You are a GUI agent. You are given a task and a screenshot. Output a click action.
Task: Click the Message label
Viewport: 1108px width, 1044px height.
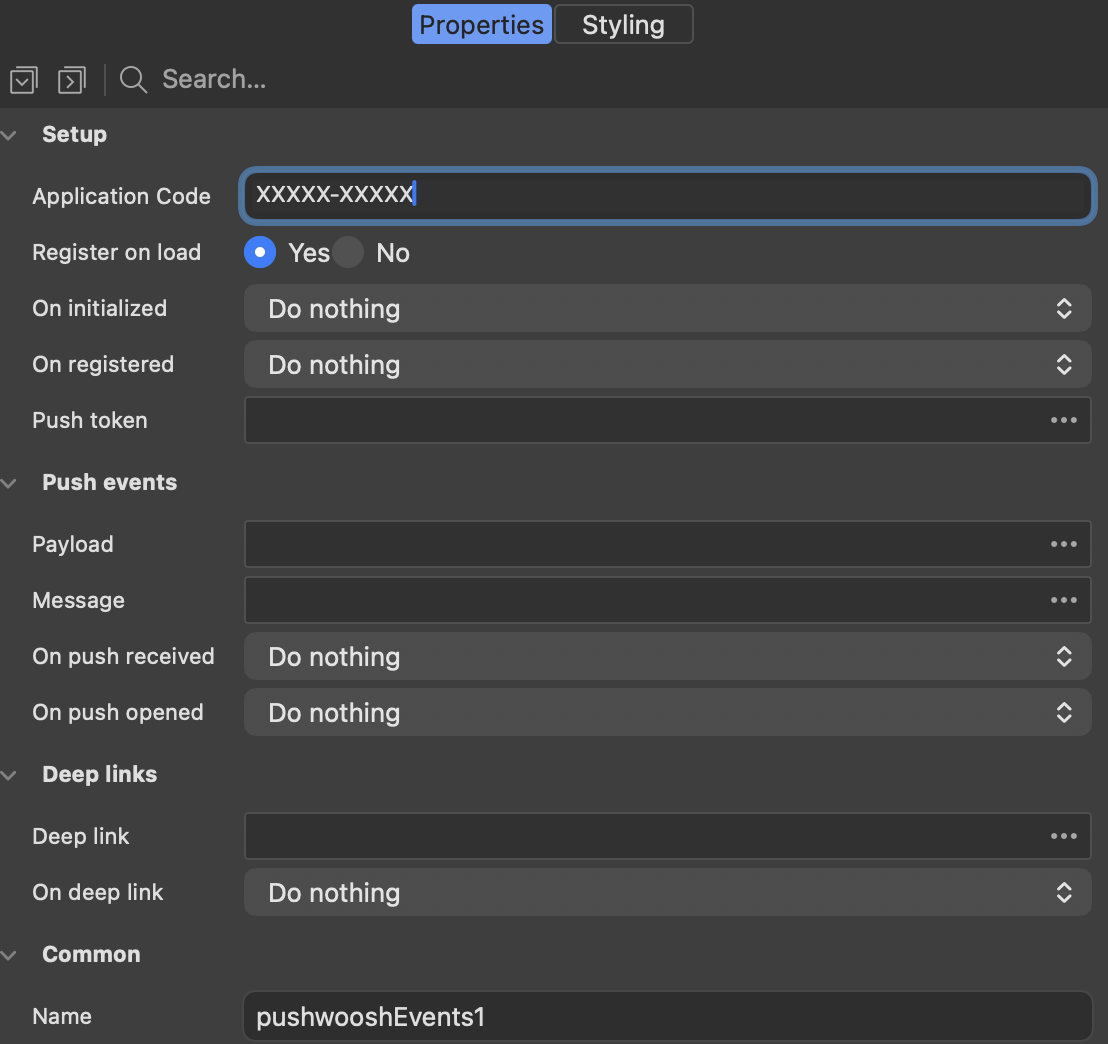(78, 600)
